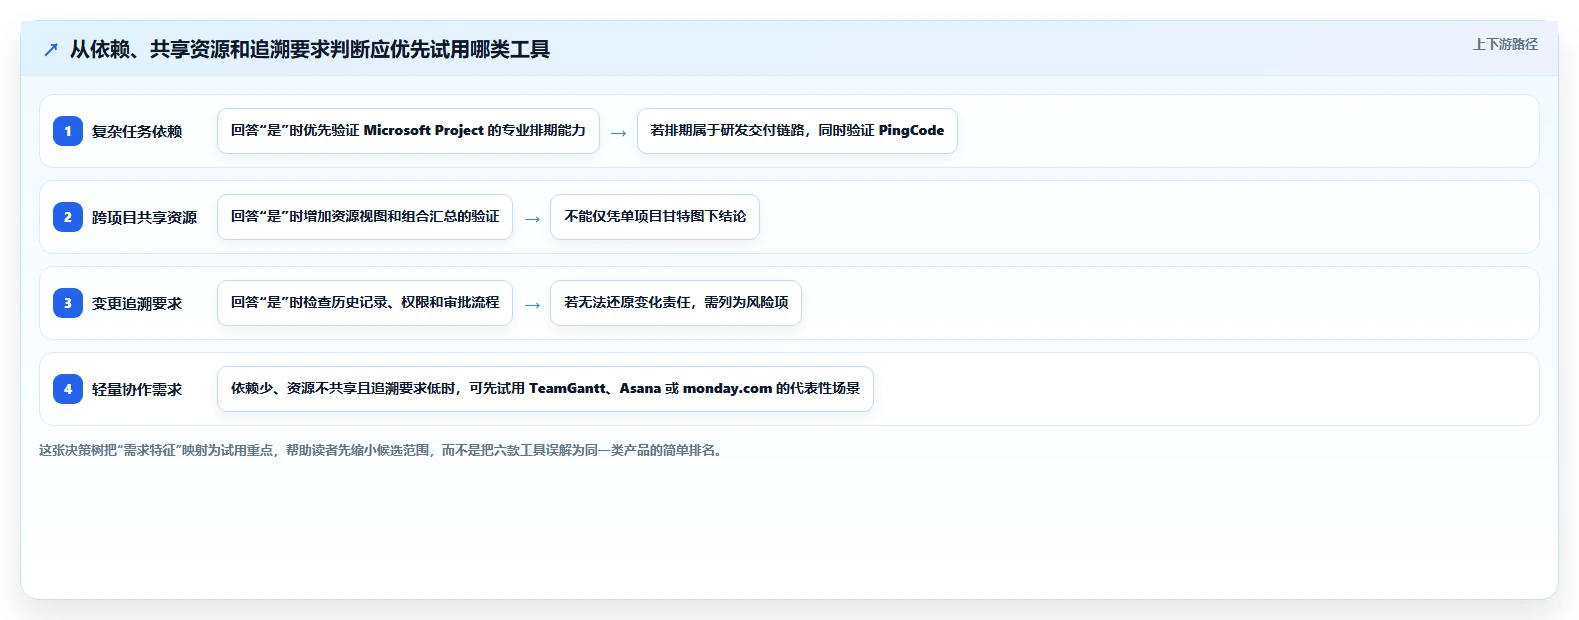Select the 跨项目共享资源 label
Viewport: 1579px width, 620px height.
144,217
